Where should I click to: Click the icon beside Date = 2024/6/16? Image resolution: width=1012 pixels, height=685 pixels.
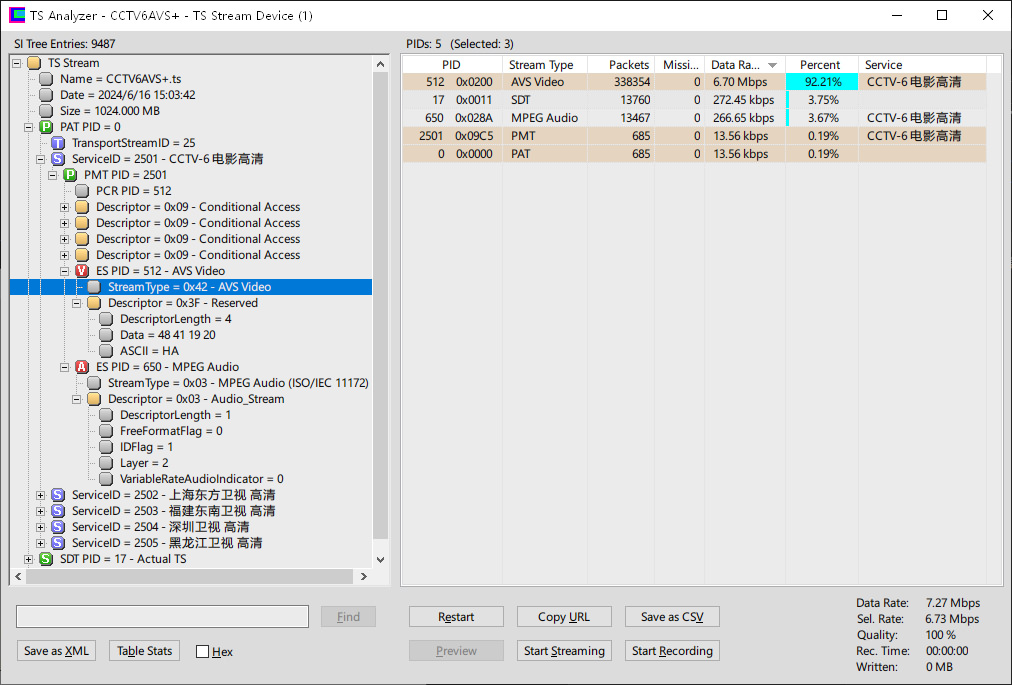pyautogui.click(x=46, y=95)
